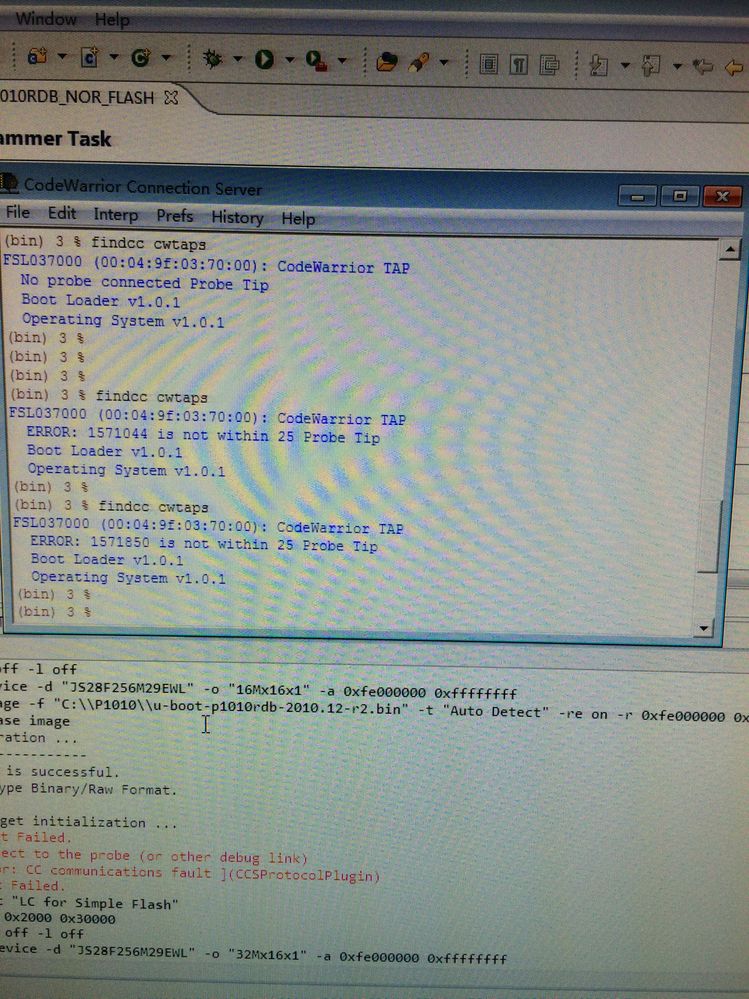The height and width of the screenshot is (999, 749).
Task: Open dropdown next to New class icon
Action: (x=166, y=57)
